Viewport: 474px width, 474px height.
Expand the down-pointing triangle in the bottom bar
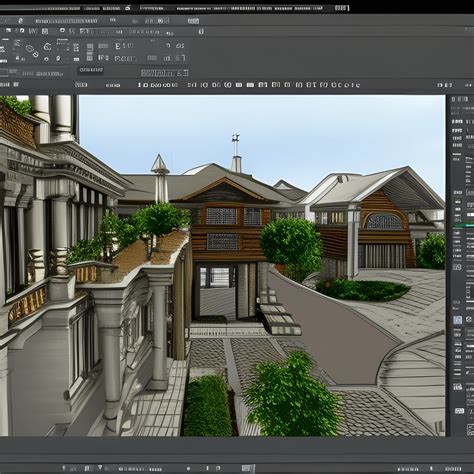pos(100,468)
